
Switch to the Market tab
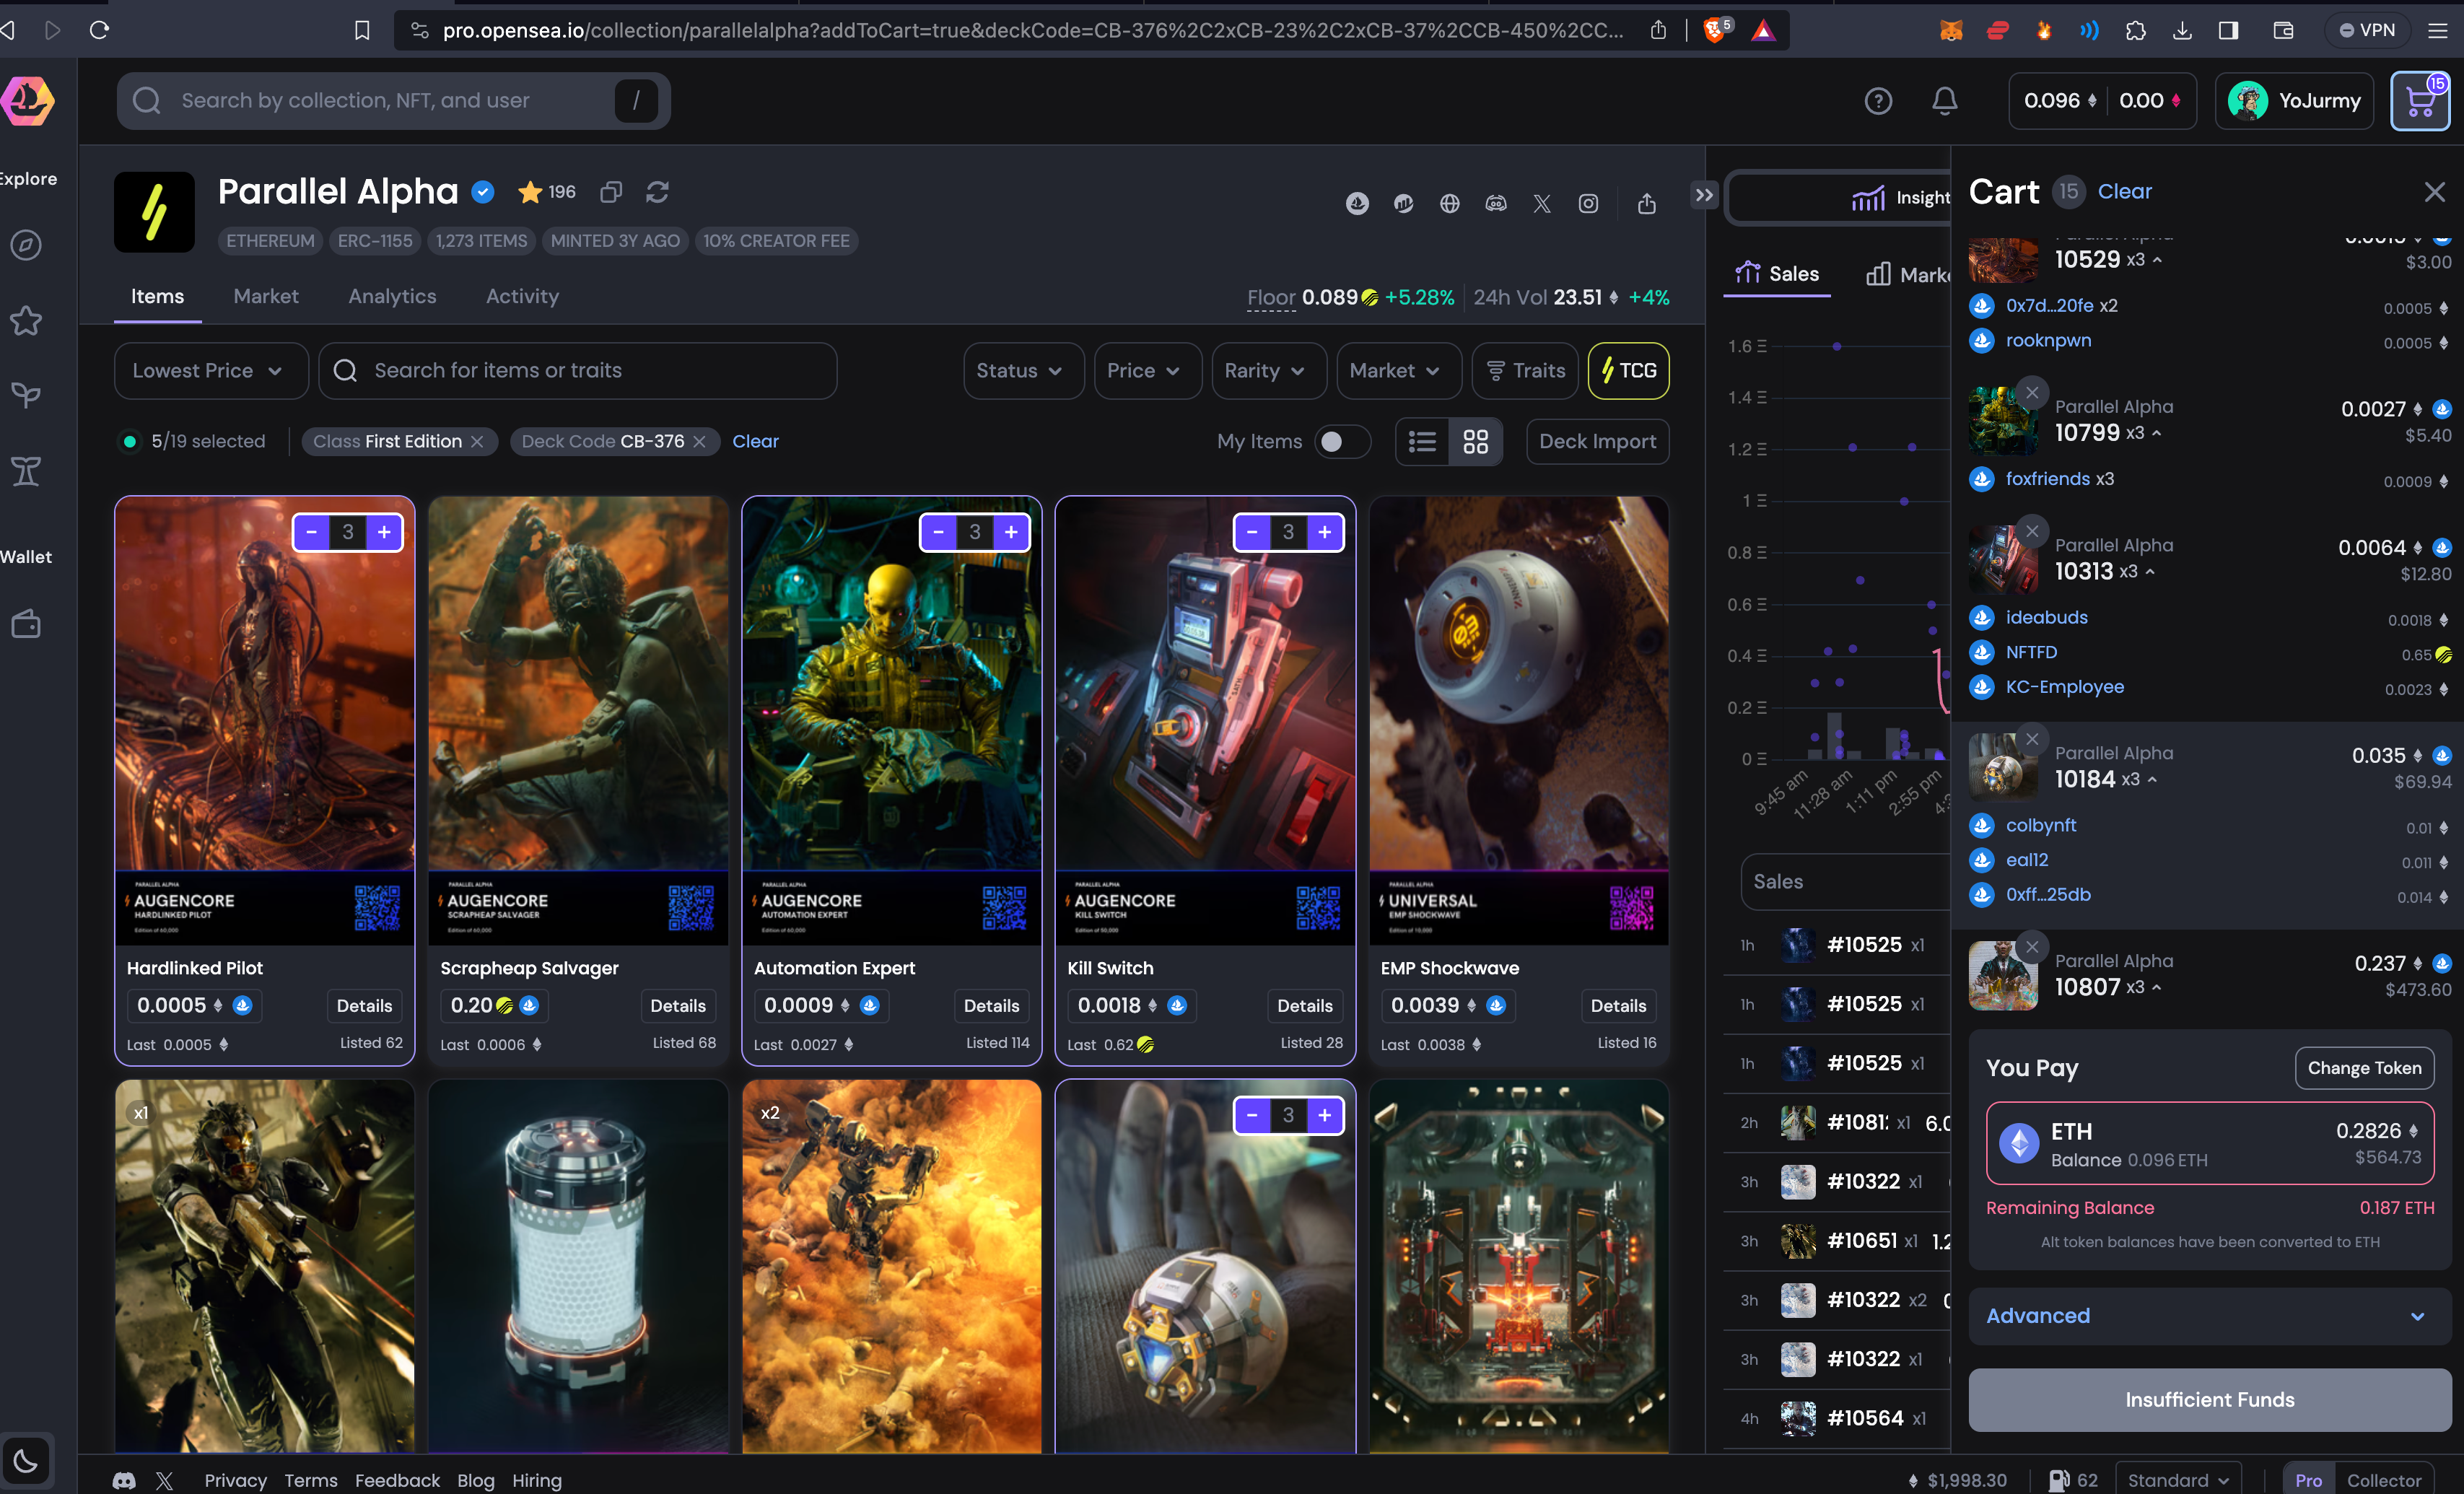(x=265, y=296)
